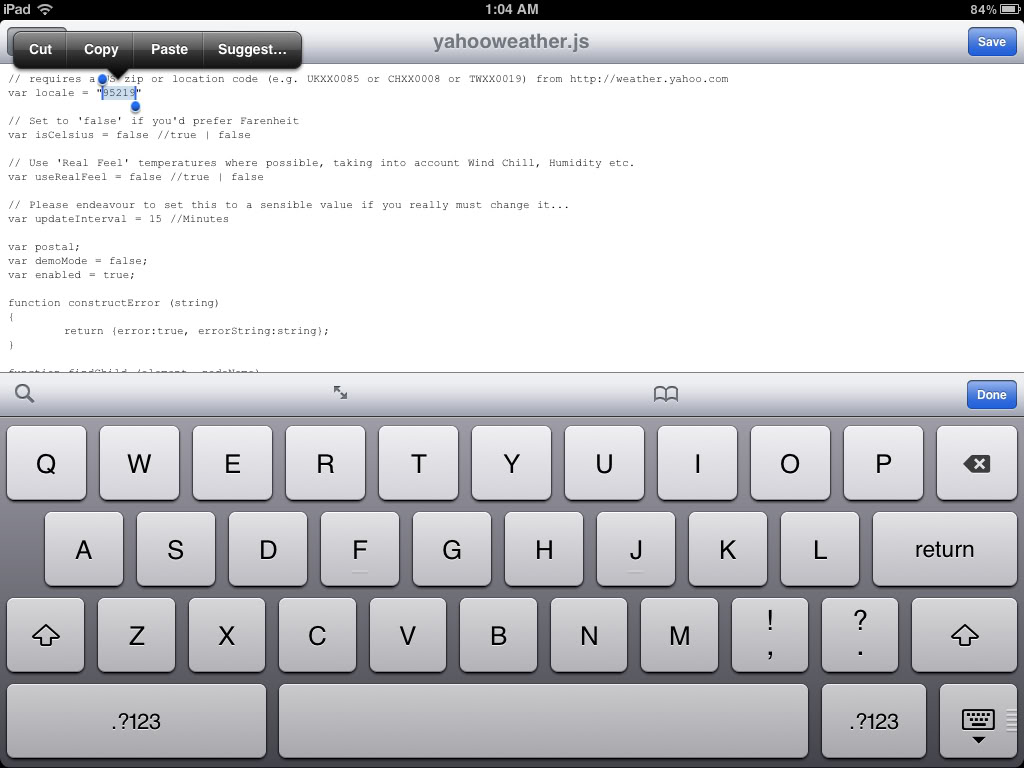
Task: Tap the D key
Action: [268, 549]
